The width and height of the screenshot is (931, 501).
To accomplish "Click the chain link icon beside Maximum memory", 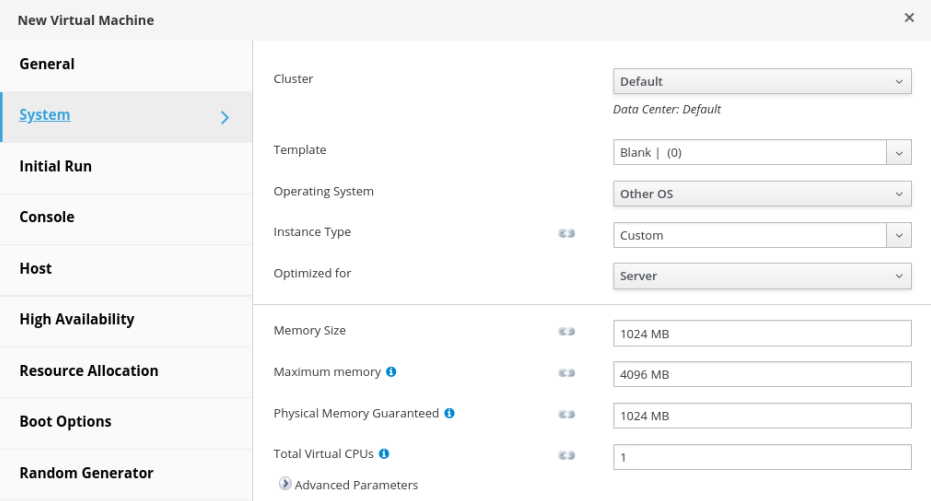I will [x=566, y=373].
